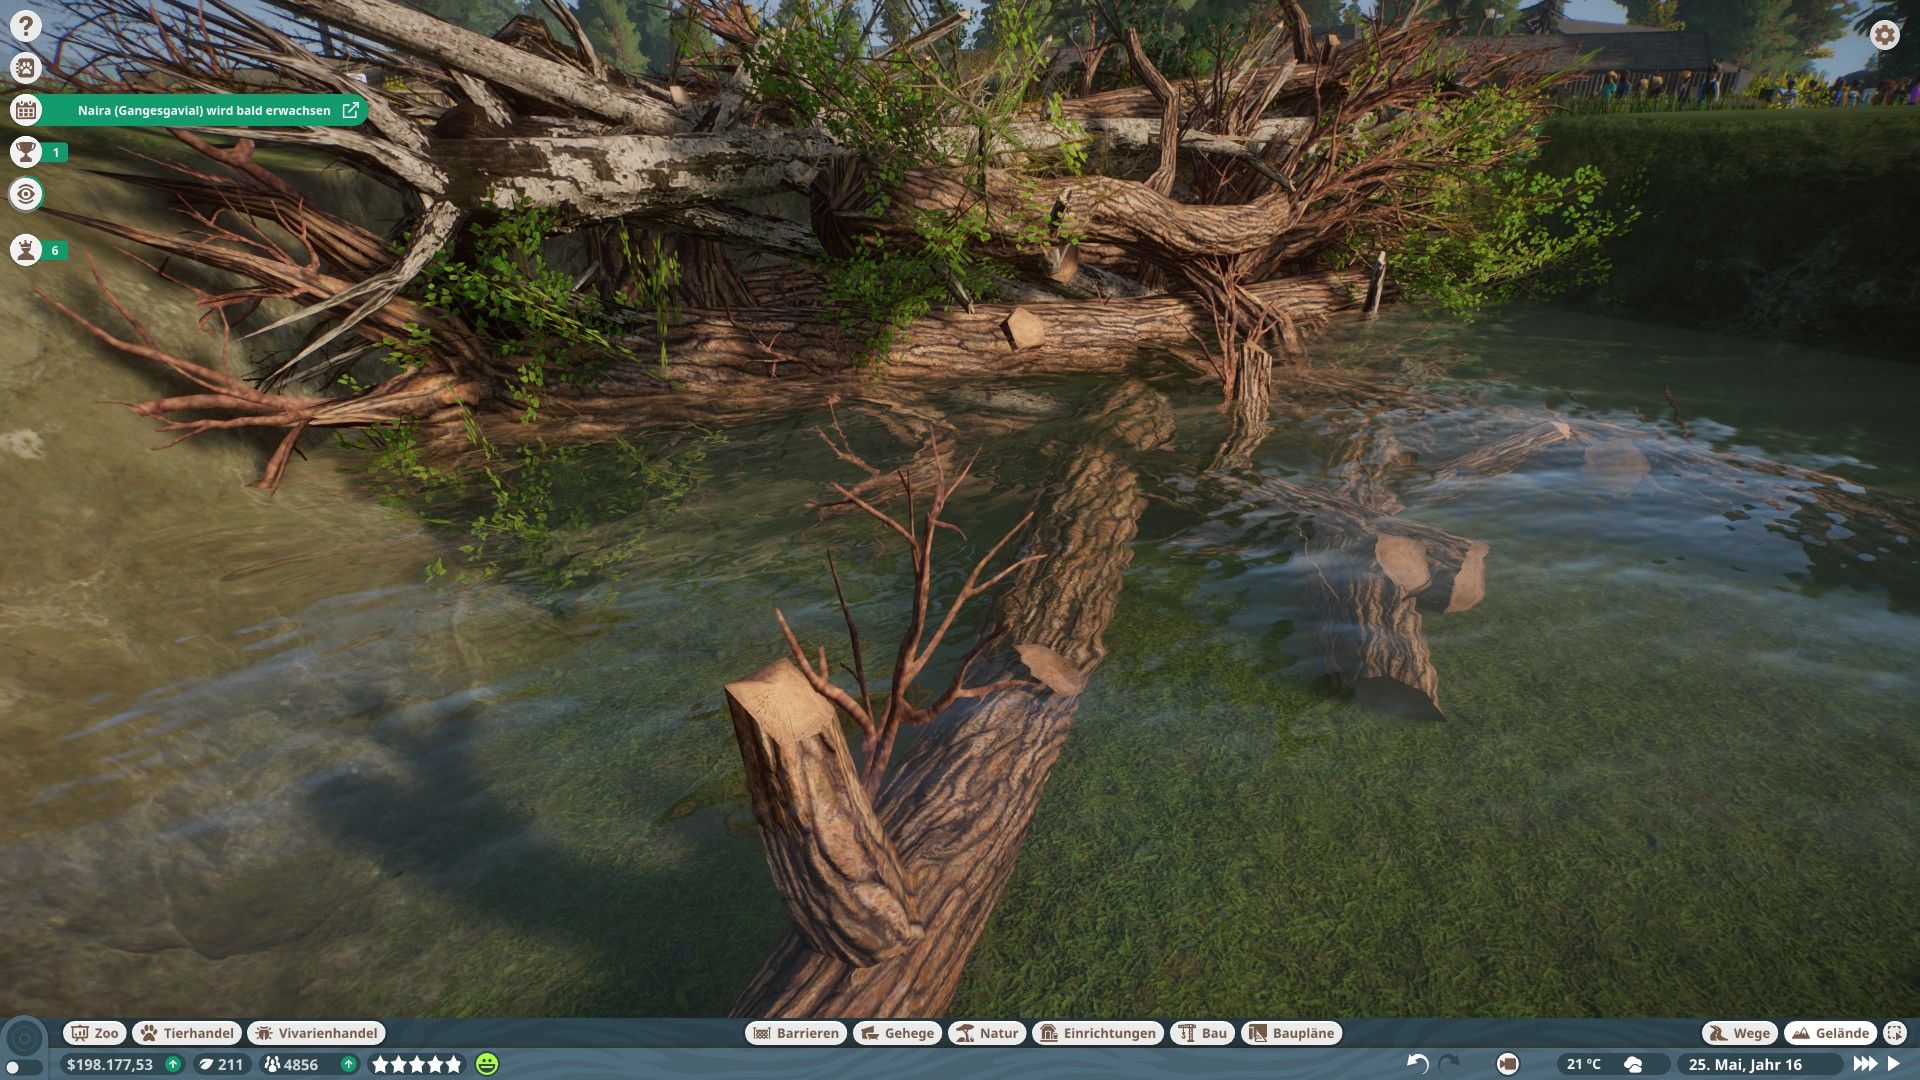Toggle the camera mode icon
Image resolution: width=1920 pixels, height=1080 pixels.
[1507, 1064]
